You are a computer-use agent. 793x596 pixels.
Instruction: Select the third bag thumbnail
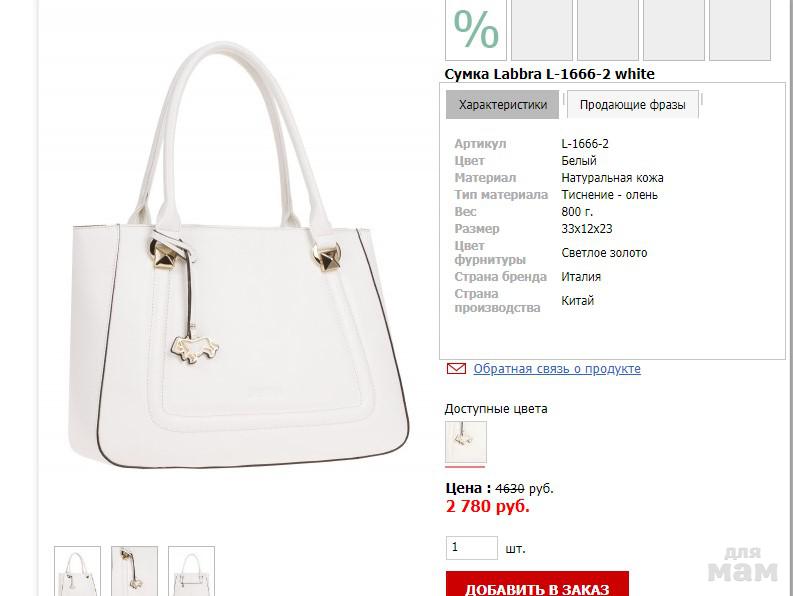coord(191,571)
